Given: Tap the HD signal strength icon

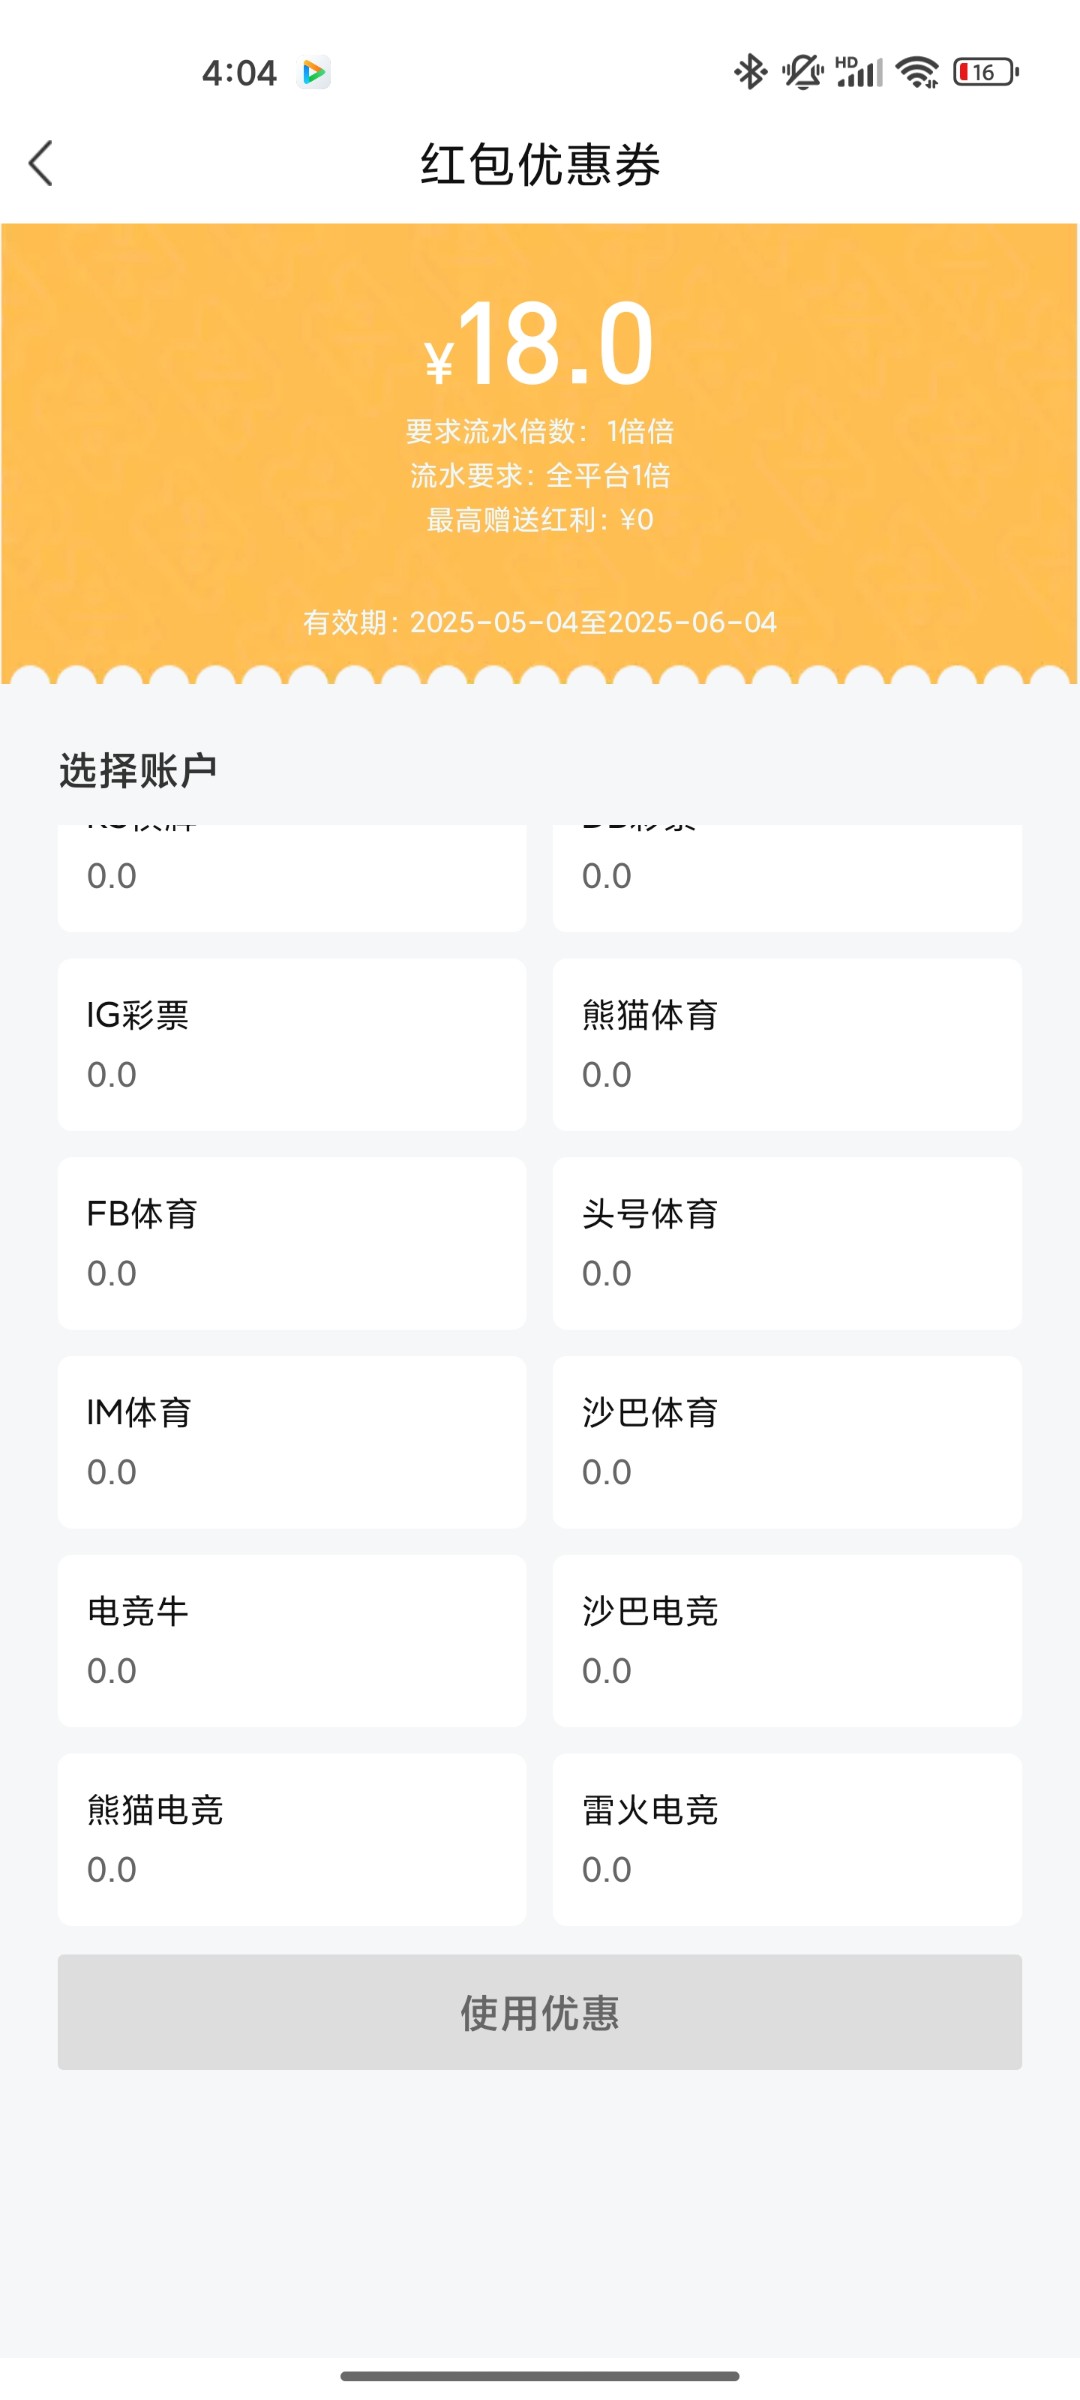Looking at the screenshot, I should pyautogui.click(x=860, y=72).
